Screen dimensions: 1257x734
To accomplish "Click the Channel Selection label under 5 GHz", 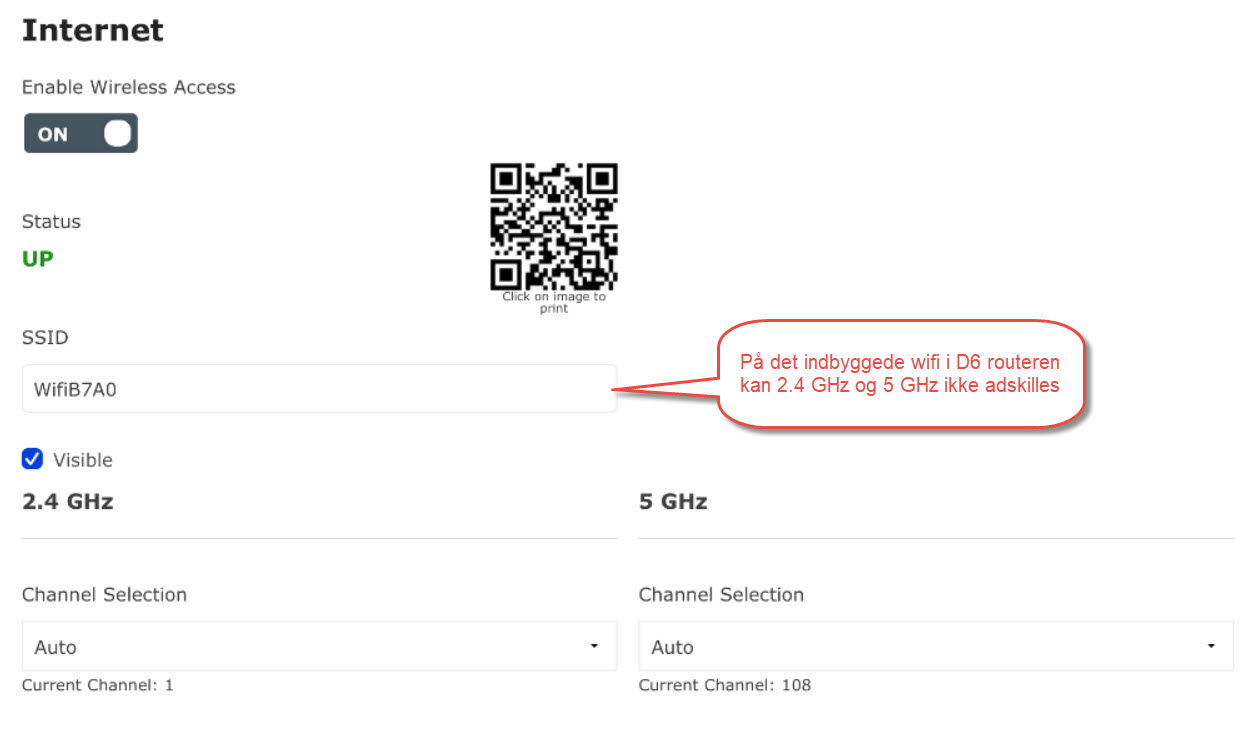I will [721, 595].
